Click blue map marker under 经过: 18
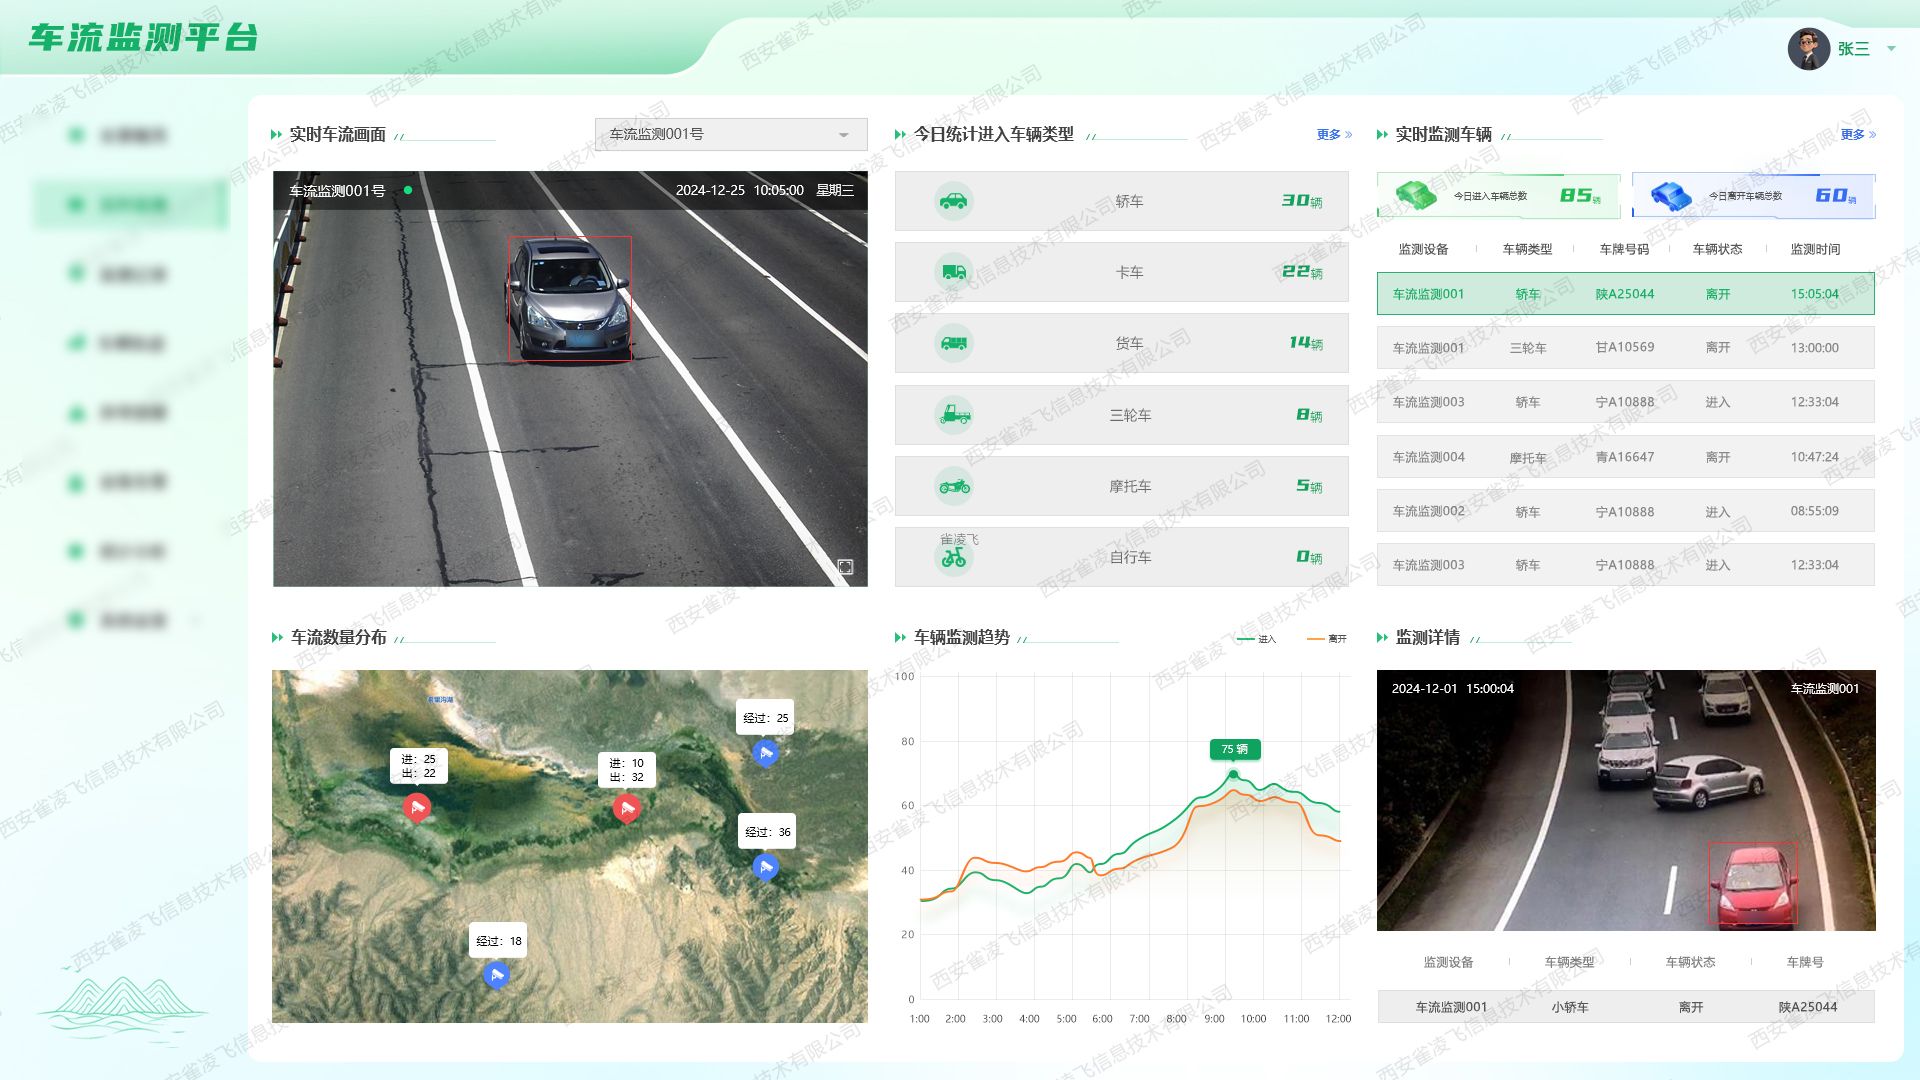The height and width of the screenshot is (1080, 1920). coord(496,974)
